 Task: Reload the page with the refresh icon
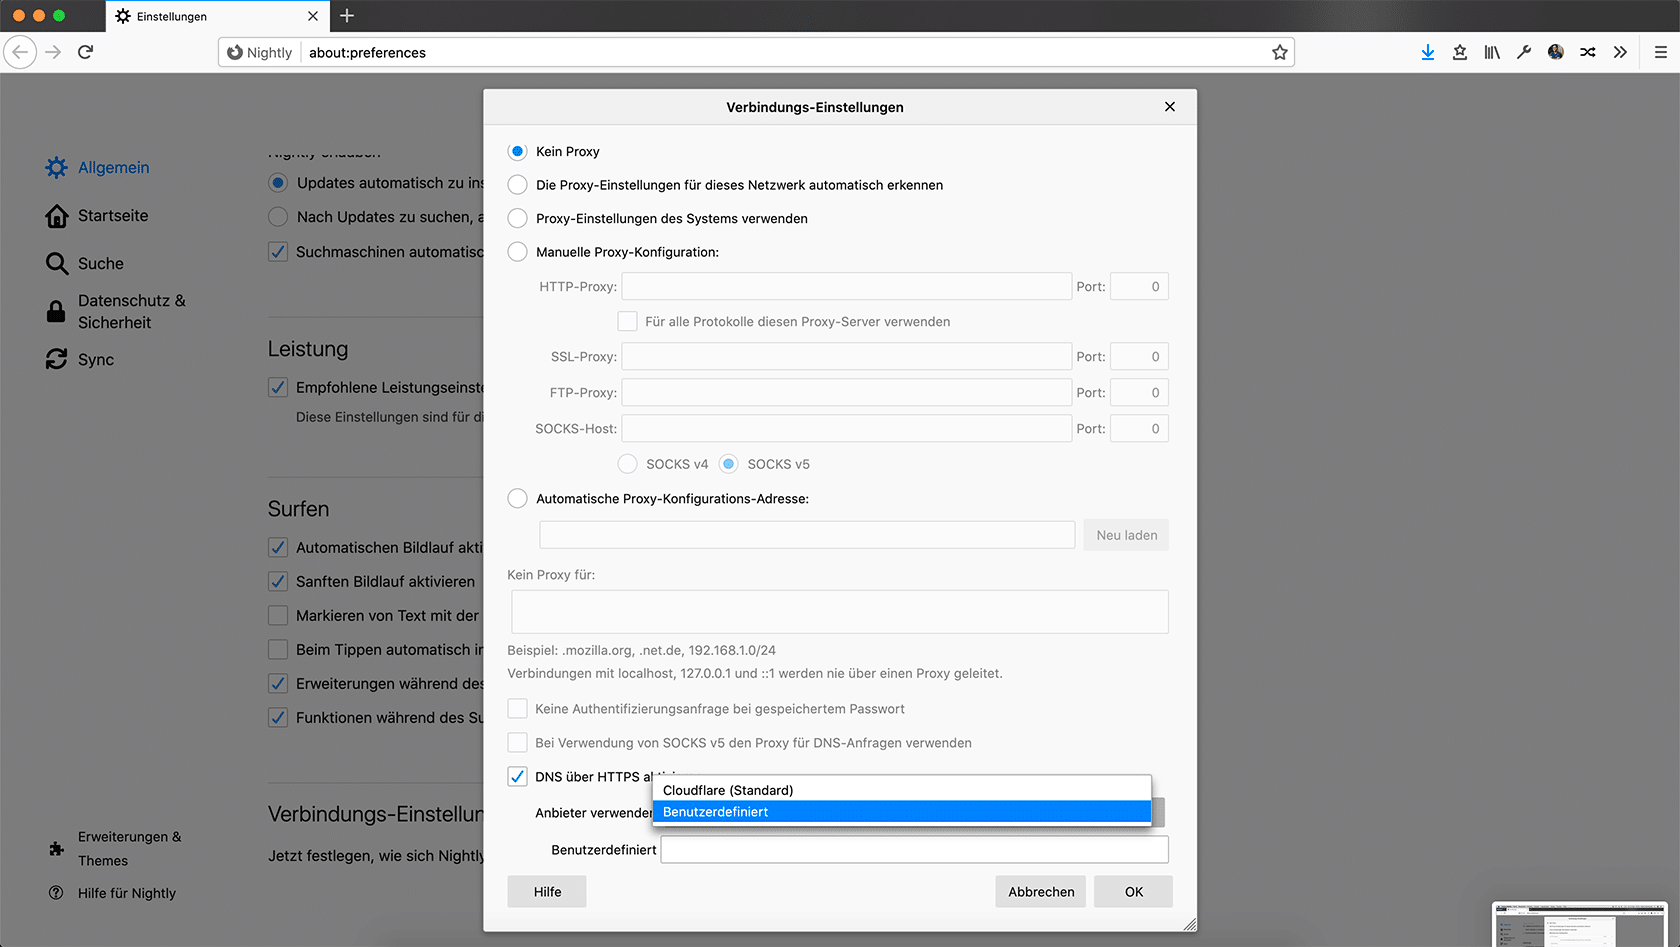point(85,52)
